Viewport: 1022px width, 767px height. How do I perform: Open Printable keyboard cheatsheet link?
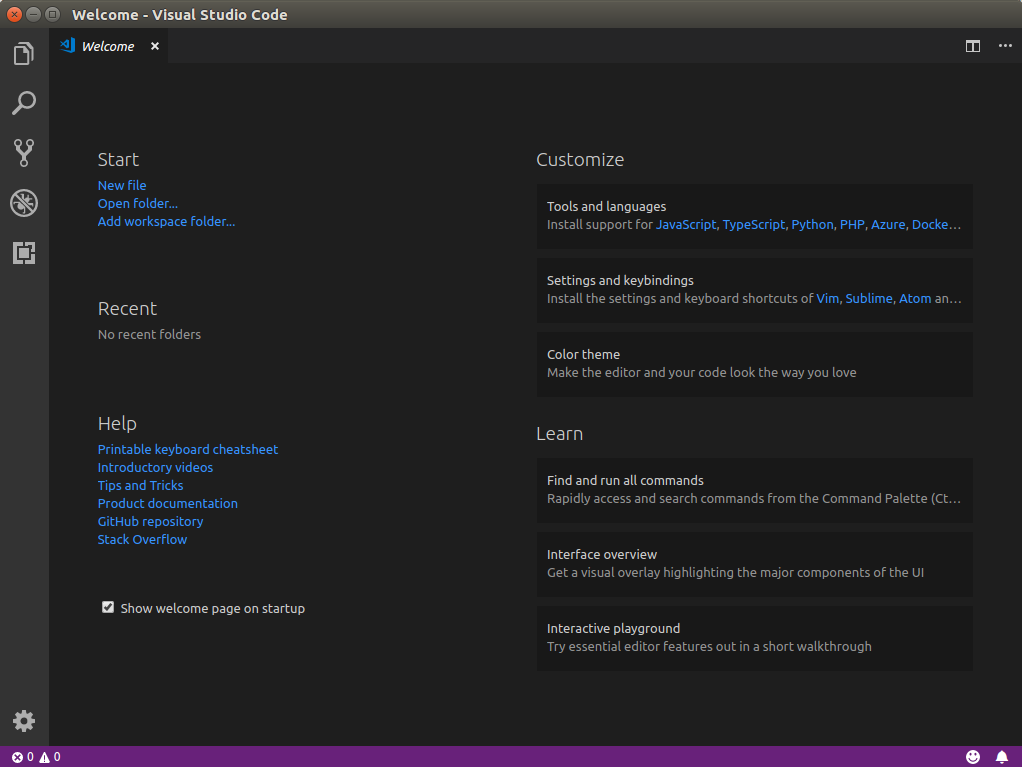[188, 449]
